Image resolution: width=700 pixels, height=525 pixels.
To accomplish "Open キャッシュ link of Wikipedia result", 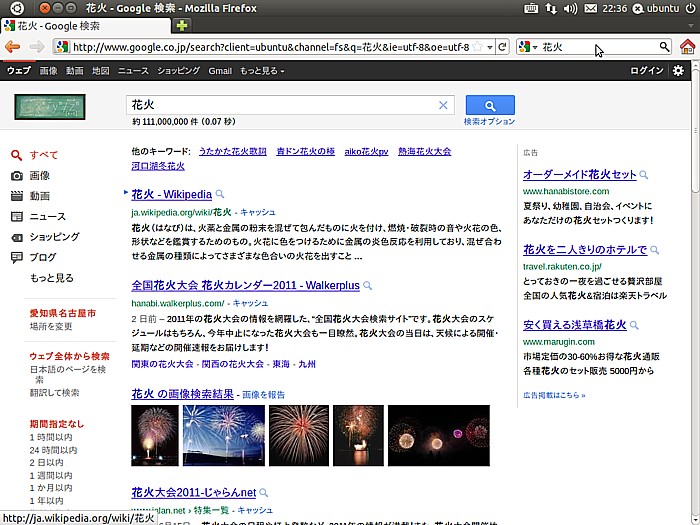I will click(258, 212).
